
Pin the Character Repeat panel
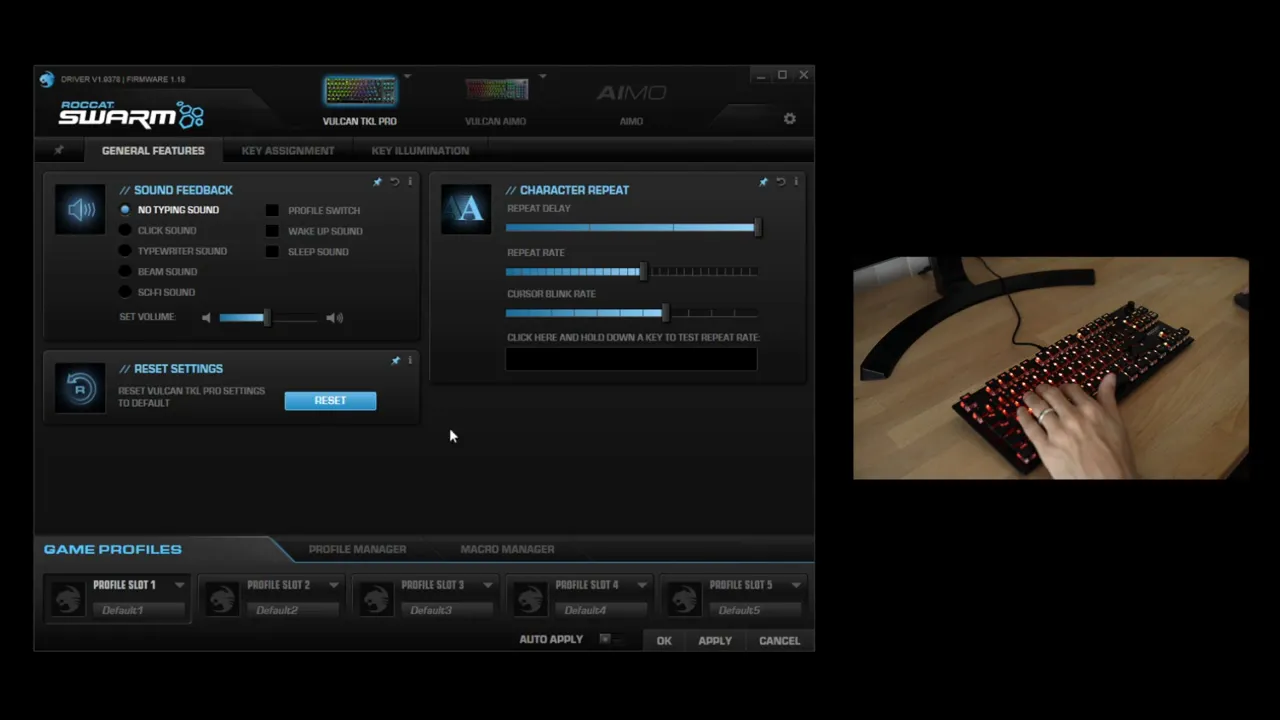(763, 182)
